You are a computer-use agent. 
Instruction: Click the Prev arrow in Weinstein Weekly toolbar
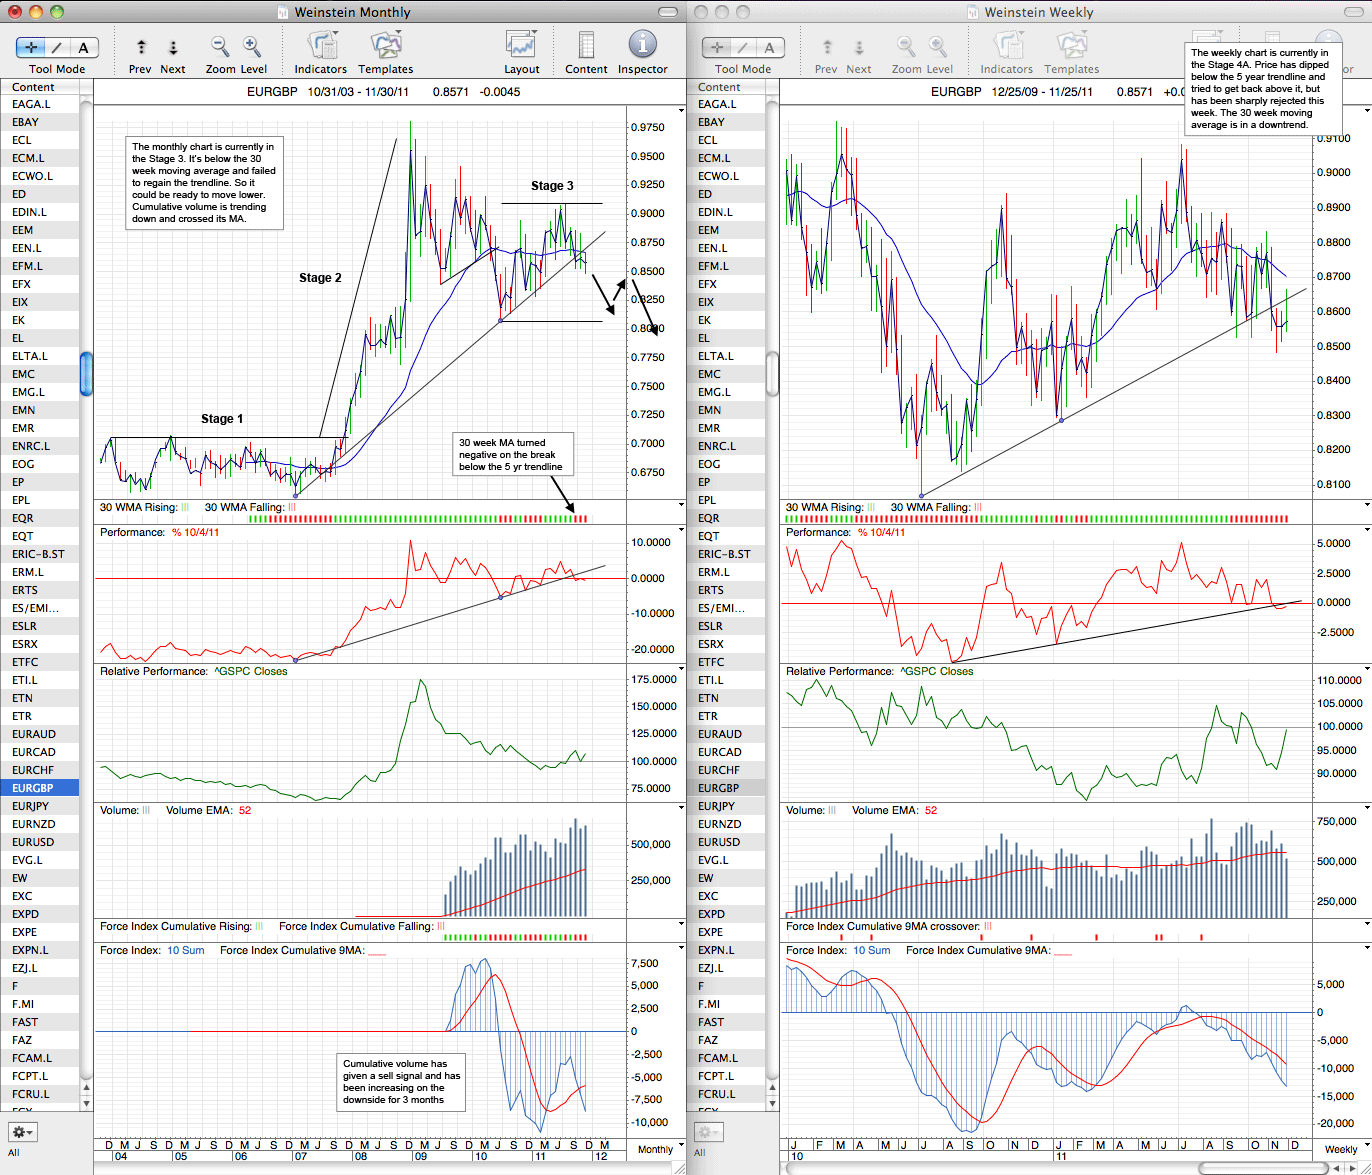(827, 47)
